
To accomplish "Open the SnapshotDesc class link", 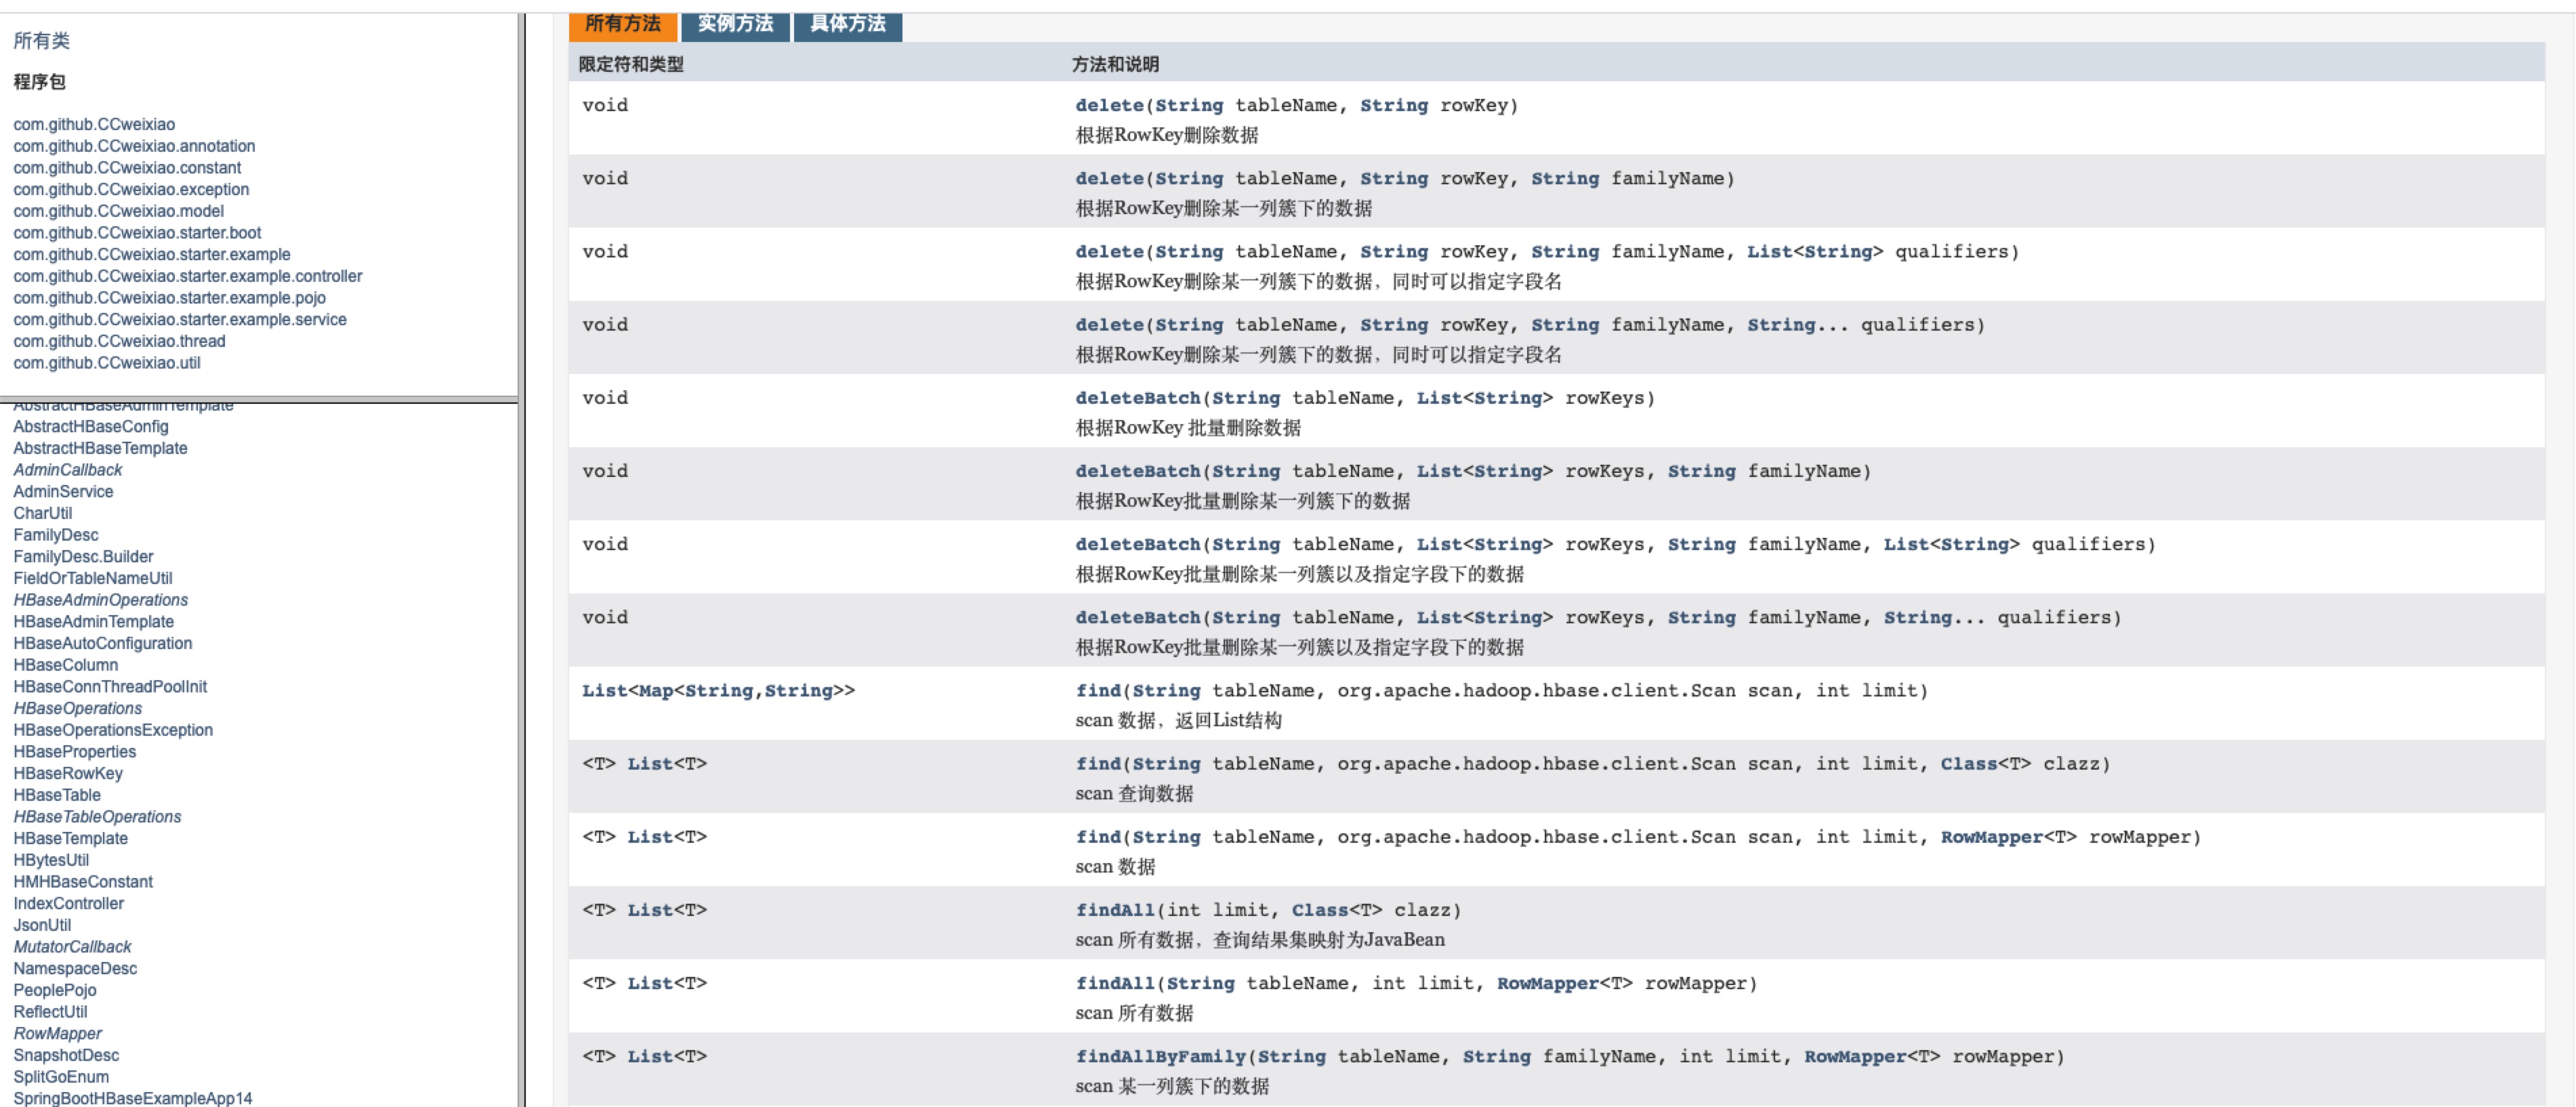I will coord(66,1055).
